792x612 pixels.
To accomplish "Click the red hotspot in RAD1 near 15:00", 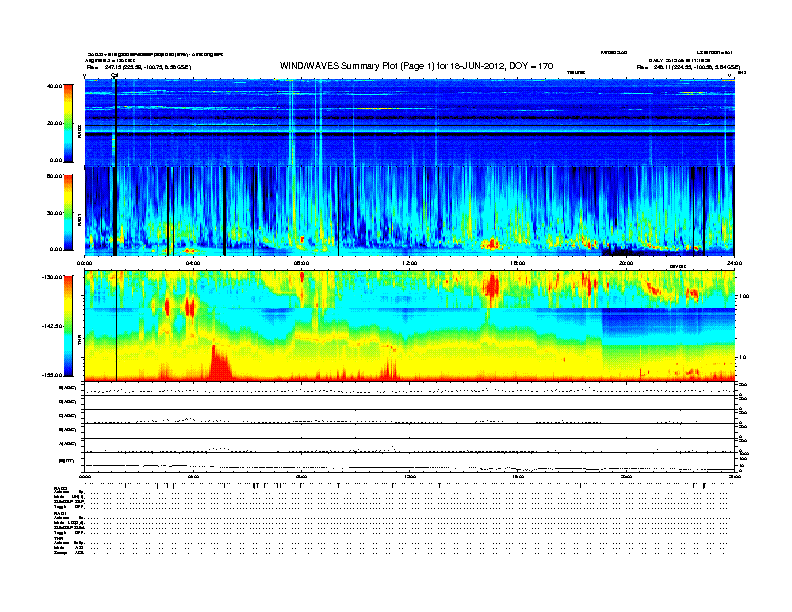I will (x=490, y=244).
